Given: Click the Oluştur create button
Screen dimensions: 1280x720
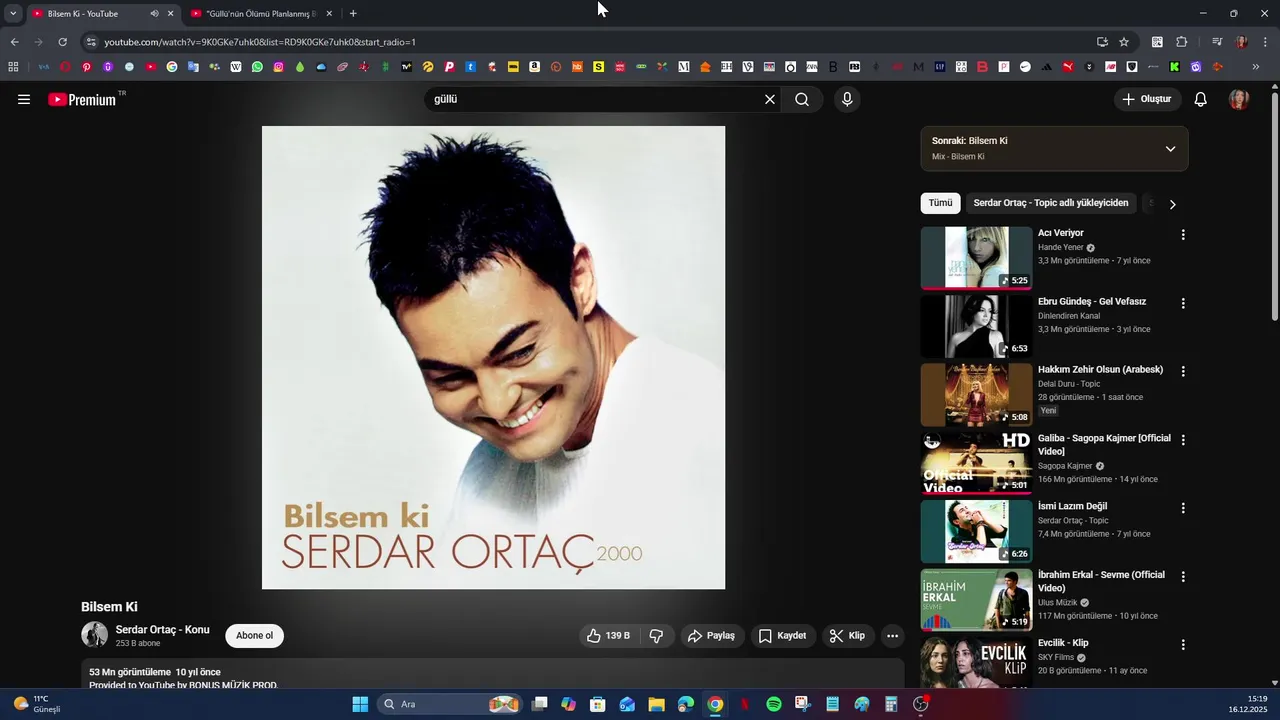Looking at the screenshot, I should point(1147,99).
